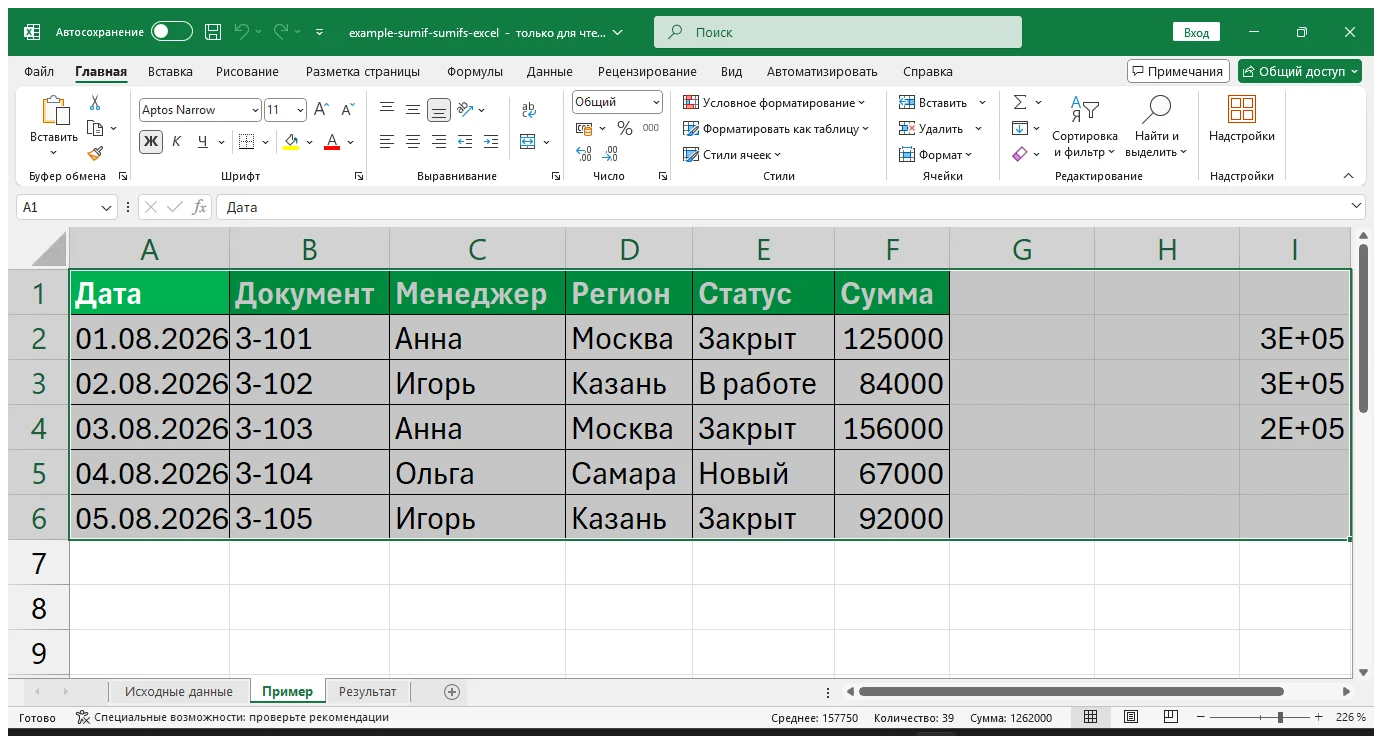
Task: Toggle Middle Align vertical alignment
Action: pos(412,110)
